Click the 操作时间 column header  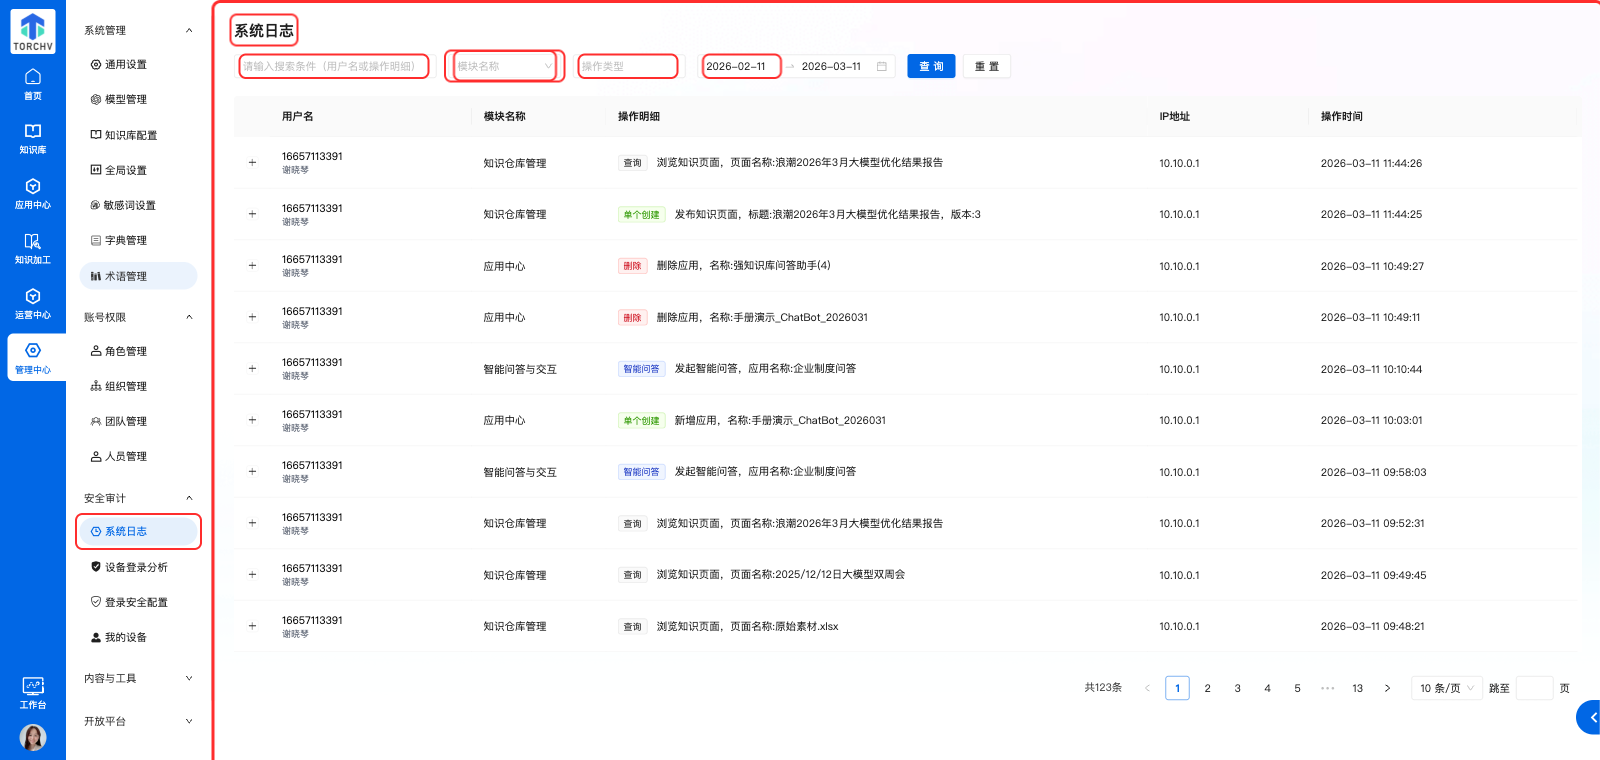click(x=1341, y=117)
